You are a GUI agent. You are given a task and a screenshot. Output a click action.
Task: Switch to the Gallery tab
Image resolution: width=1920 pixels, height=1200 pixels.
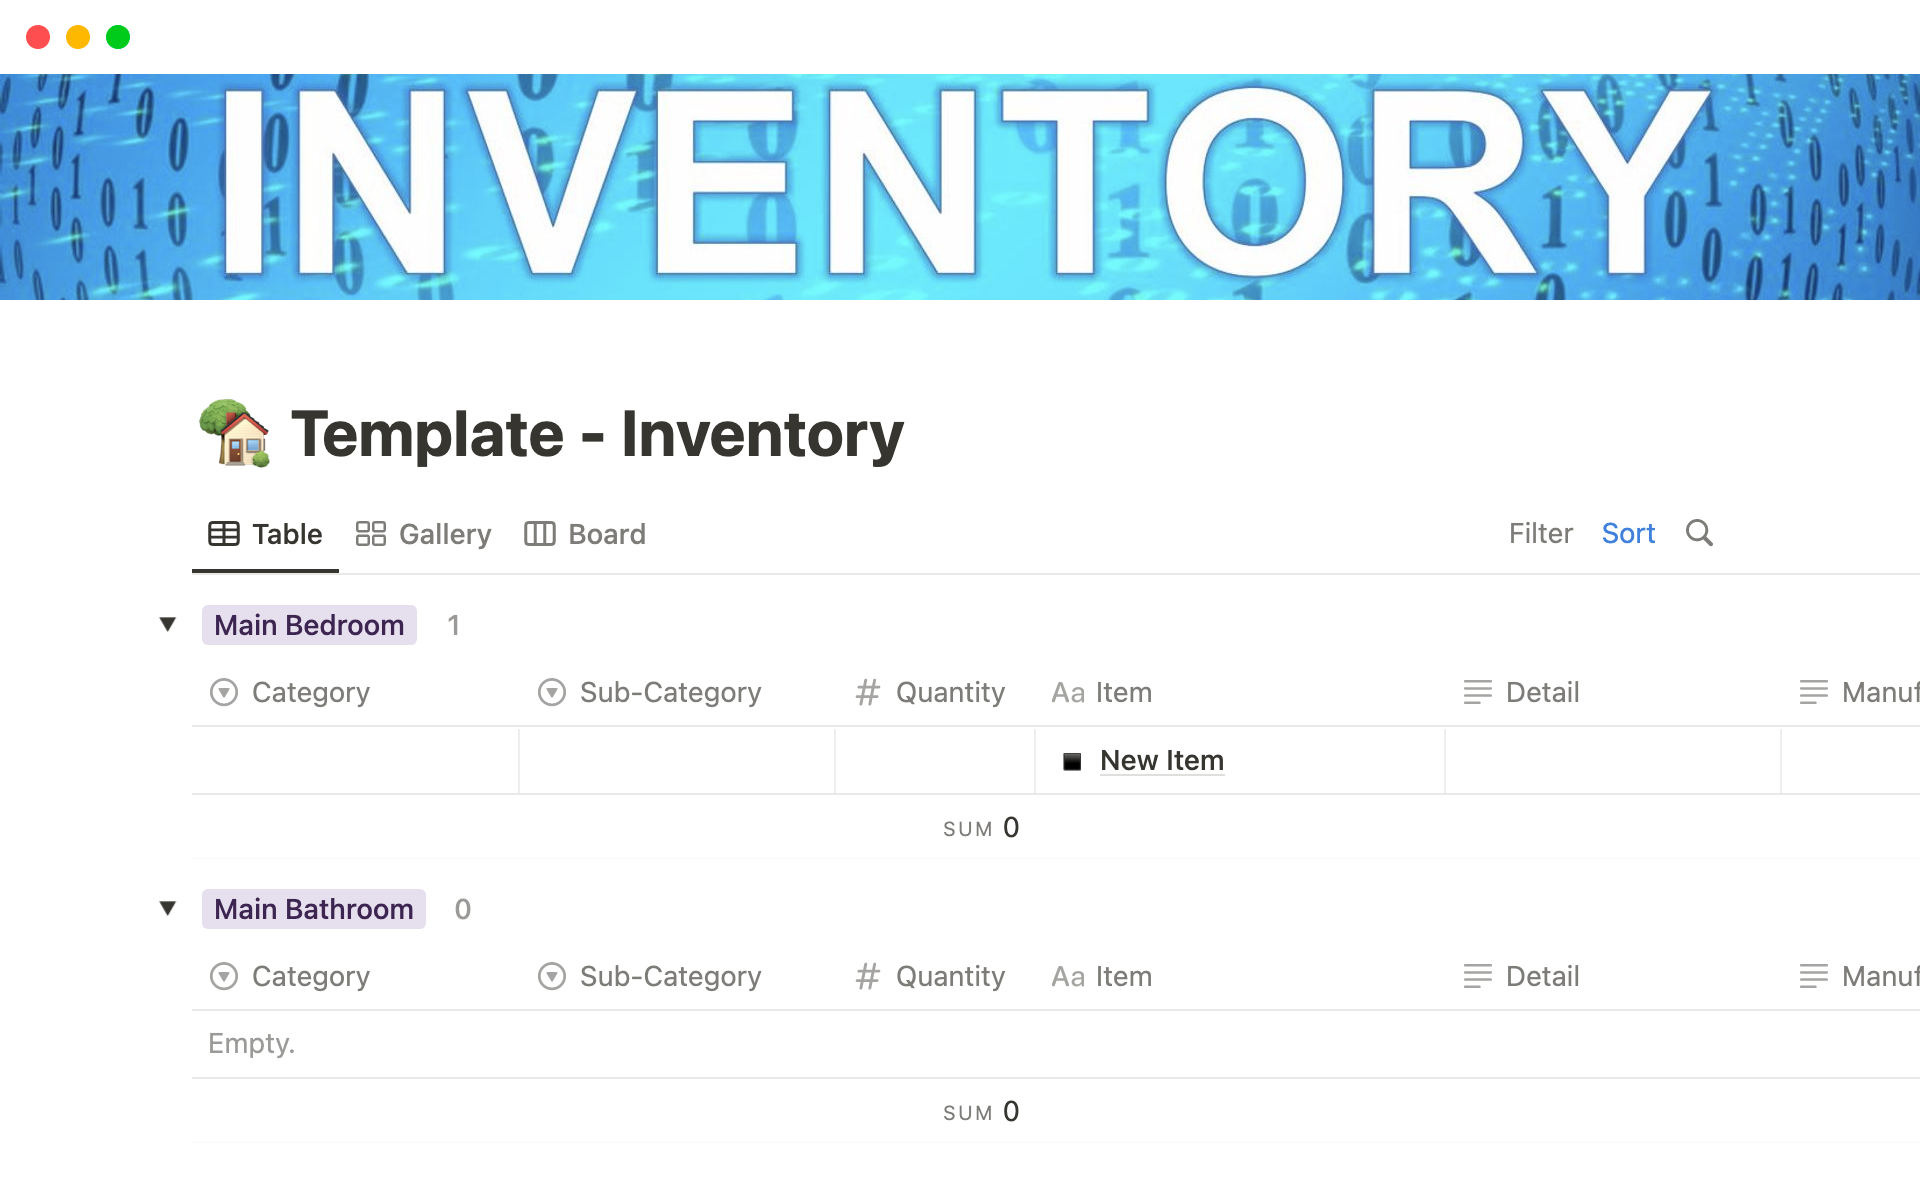424,532
